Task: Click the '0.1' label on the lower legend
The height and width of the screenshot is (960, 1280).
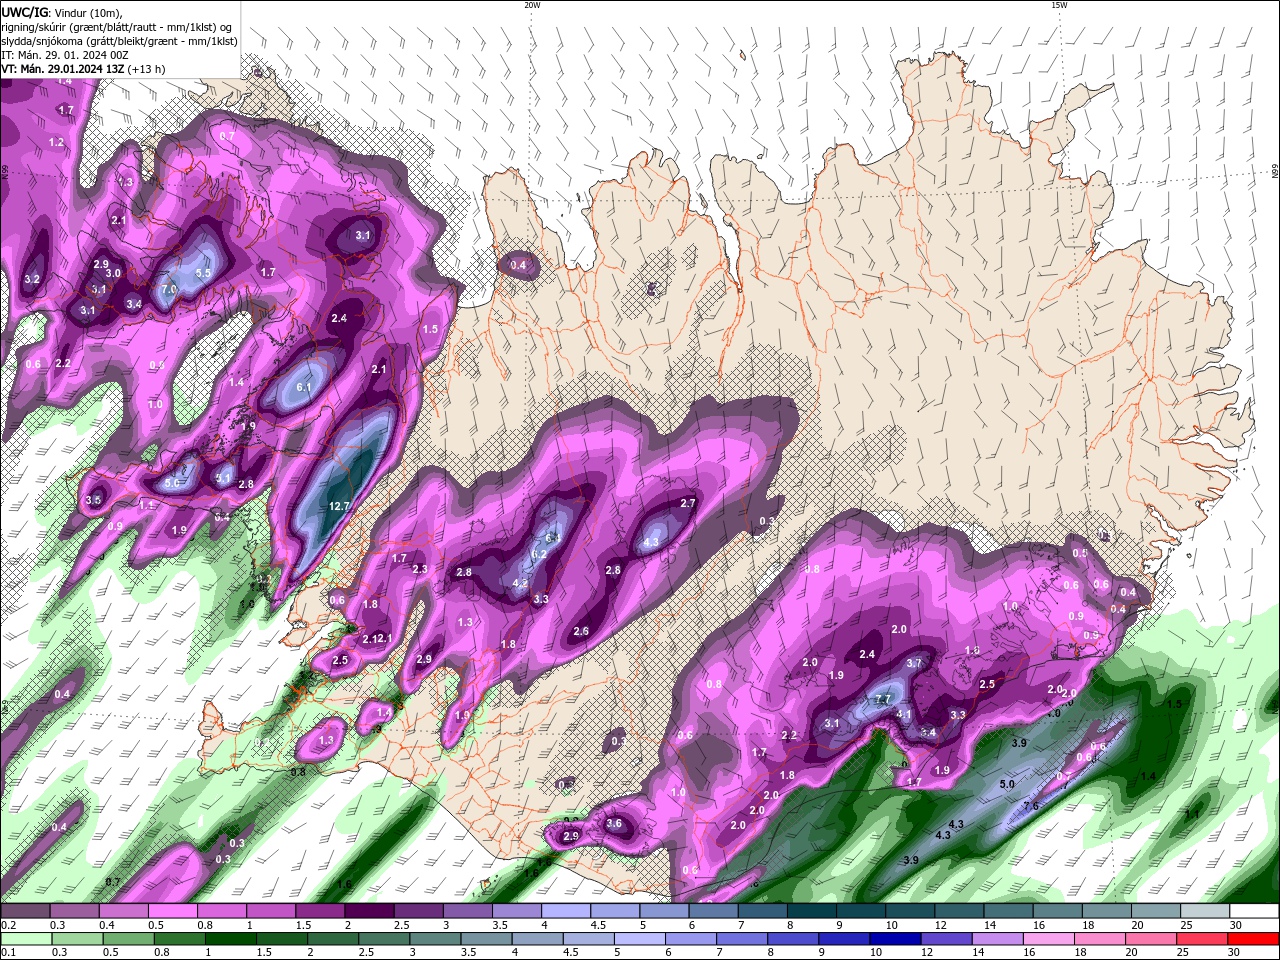Action: (8, 953)
